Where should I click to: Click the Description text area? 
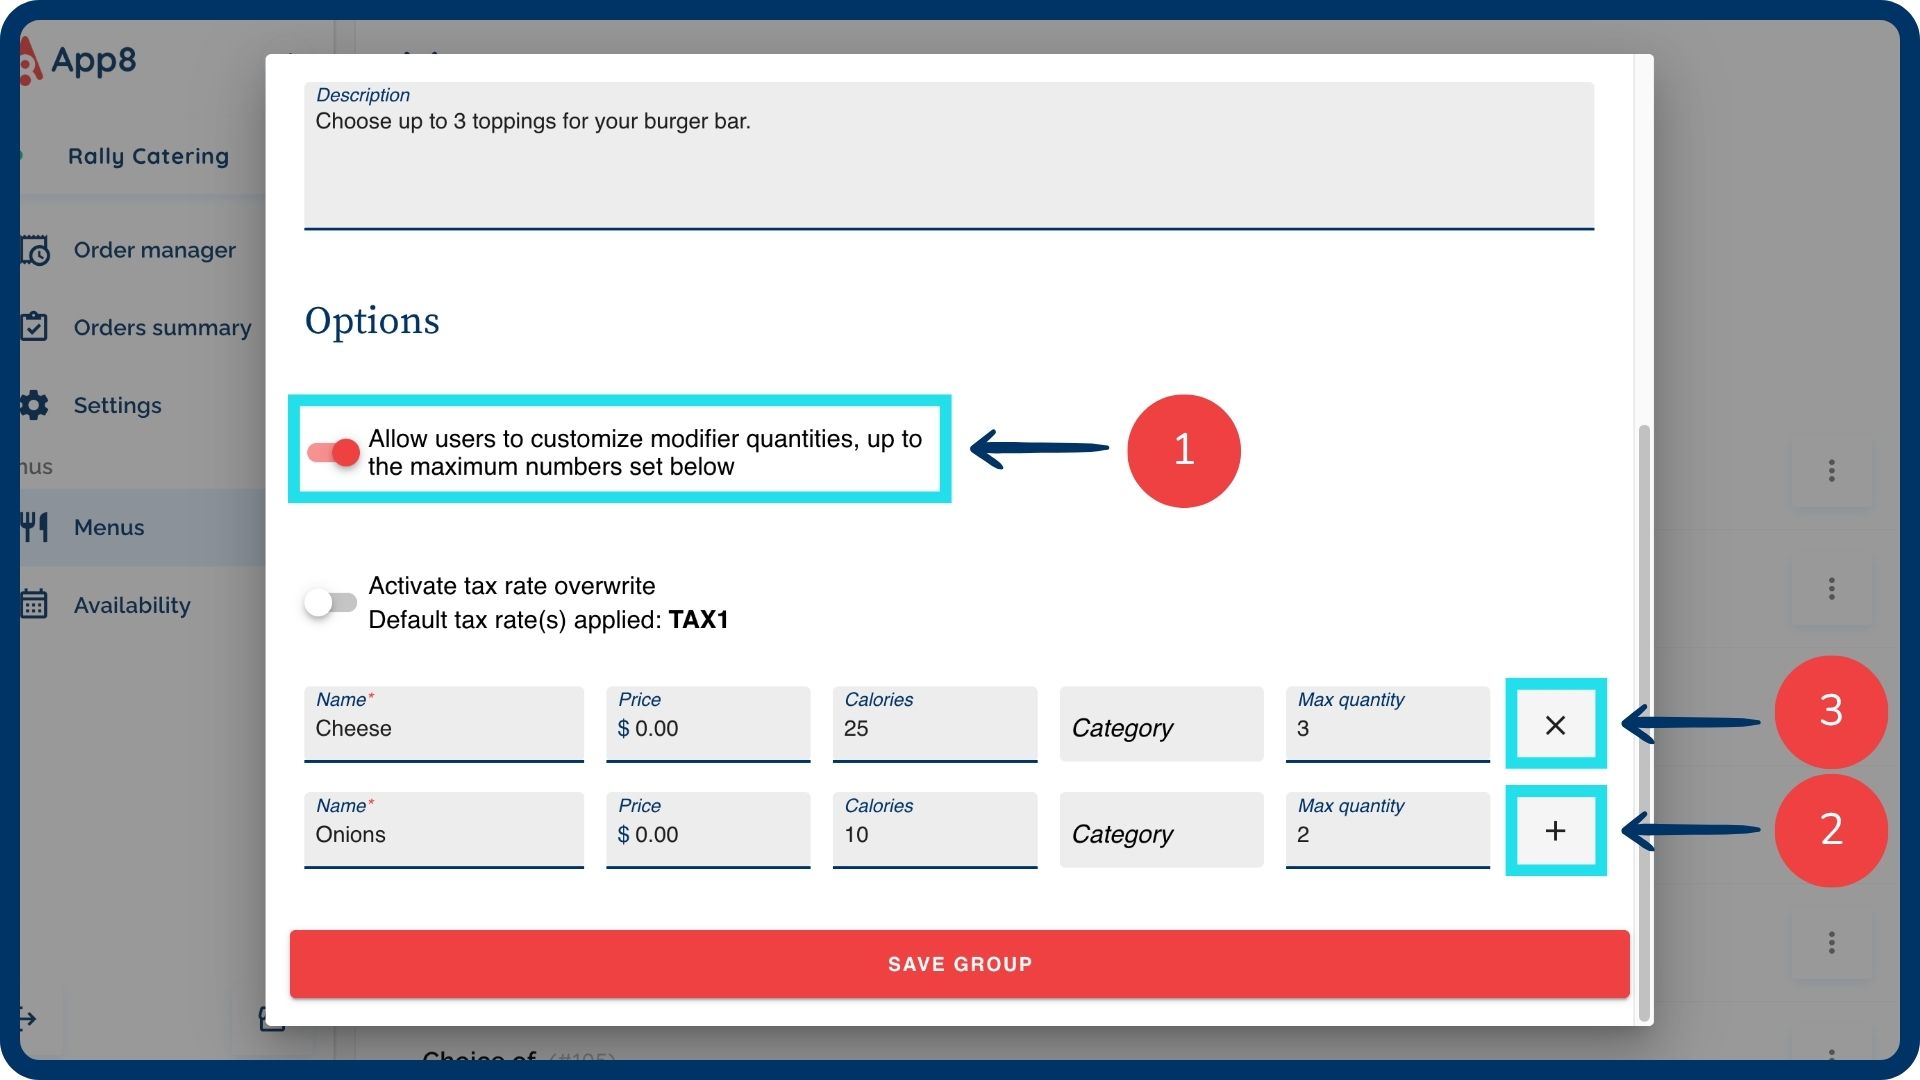pyautogui.click(x=948, y=160)
